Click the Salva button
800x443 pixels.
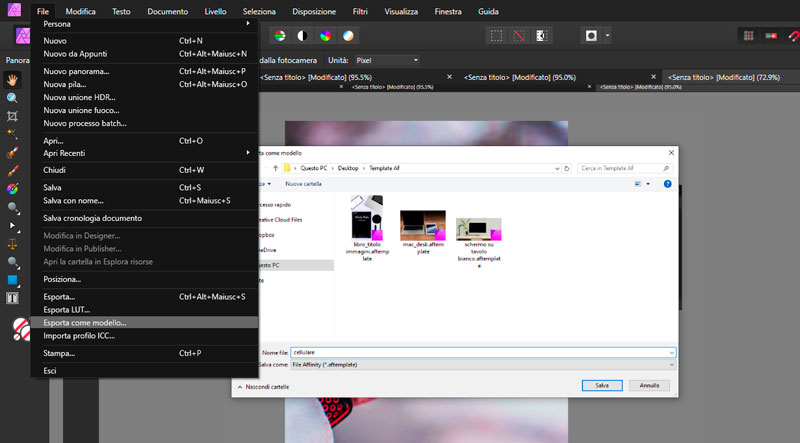602,385
